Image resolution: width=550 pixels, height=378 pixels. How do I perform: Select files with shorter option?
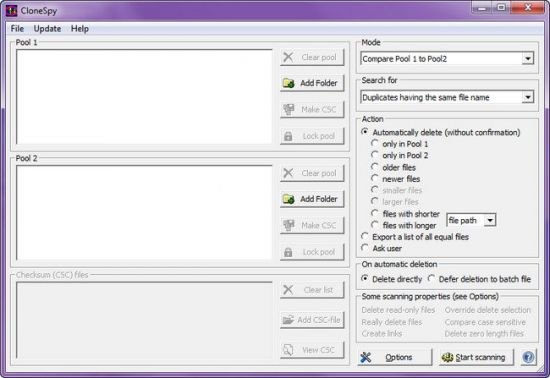click(405, 214)
